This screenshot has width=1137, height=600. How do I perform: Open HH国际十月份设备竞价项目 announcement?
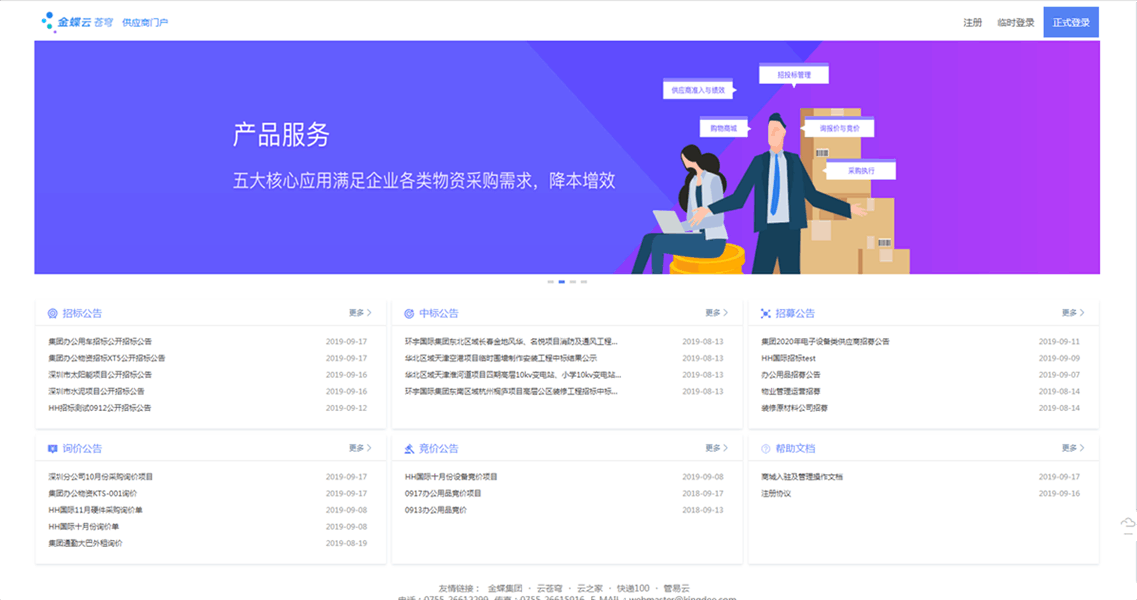click(x=451, y=477)
